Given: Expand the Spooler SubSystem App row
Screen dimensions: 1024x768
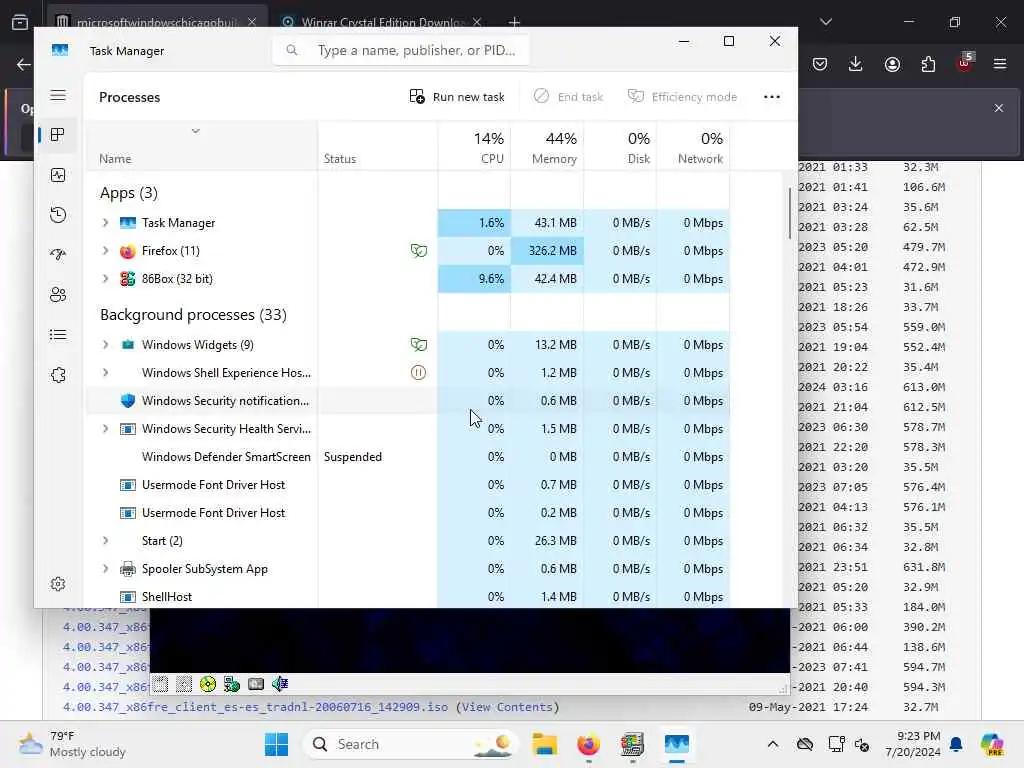Looking at the screenshot, I should coord(105,569).
